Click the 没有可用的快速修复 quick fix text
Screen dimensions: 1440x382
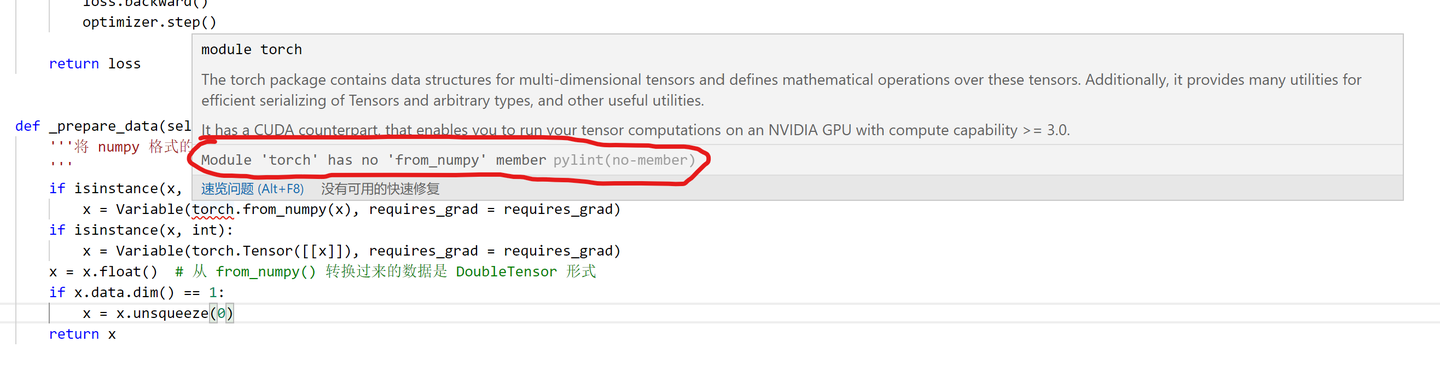click(x=380, y=188)
